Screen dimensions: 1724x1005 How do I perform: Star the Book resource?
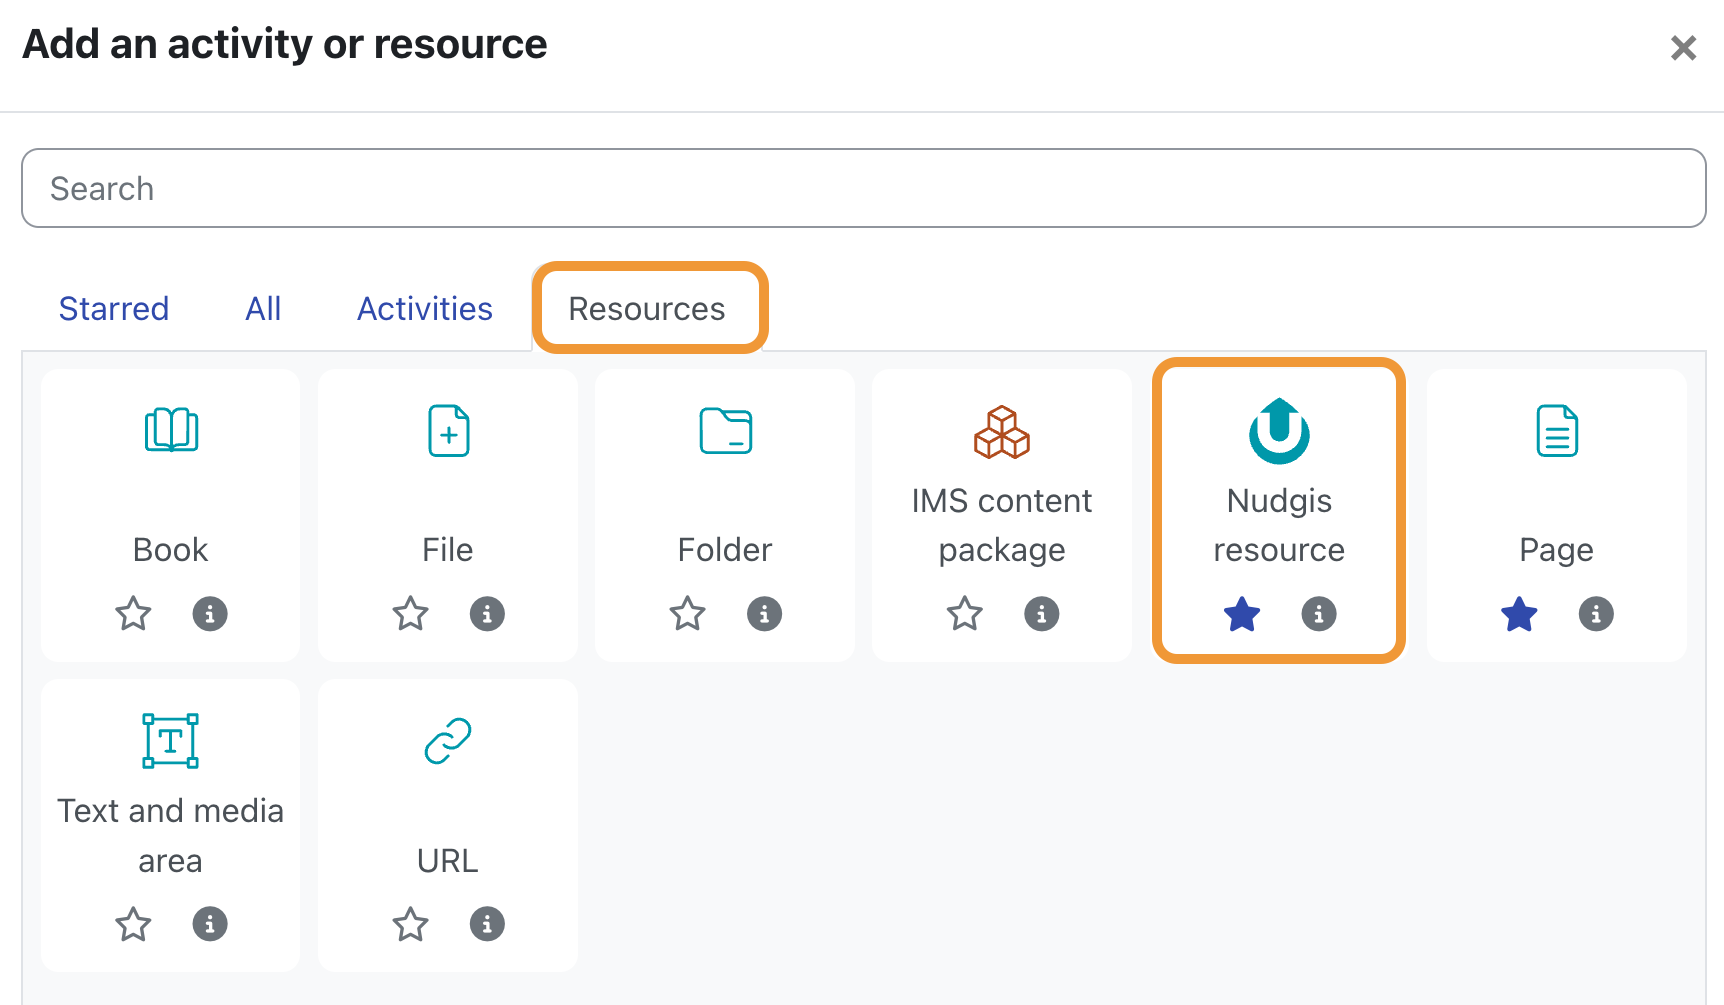[x=133, y=613]
